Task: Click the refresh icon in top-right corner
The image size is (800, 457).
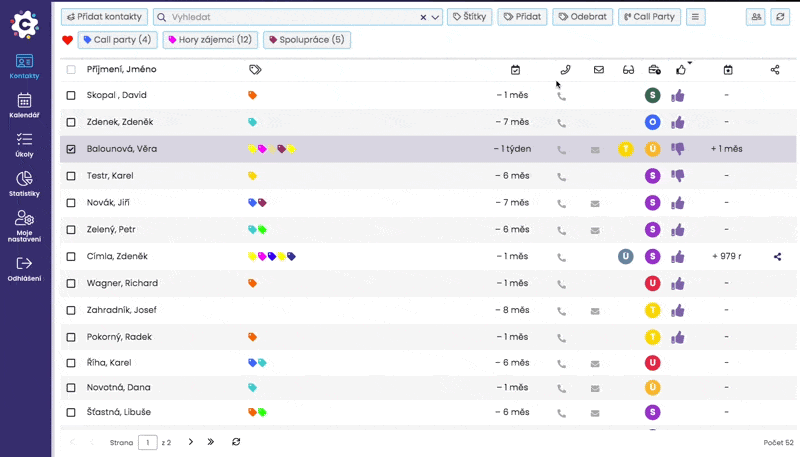Action: click(x=780, y=17)
